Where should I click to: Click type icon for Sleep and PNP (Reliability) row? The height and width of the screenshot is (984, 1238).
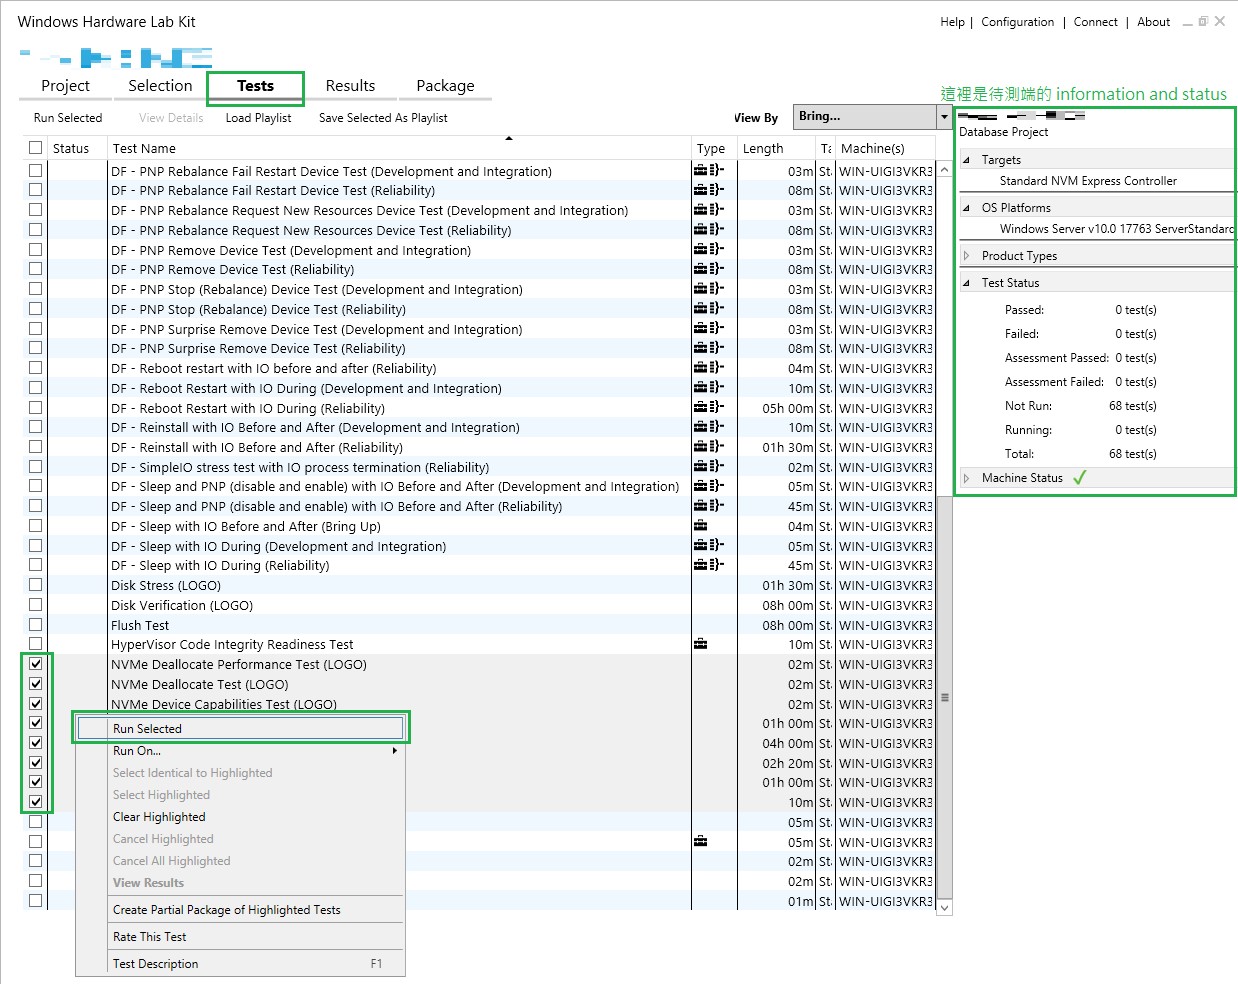(708, 506)
